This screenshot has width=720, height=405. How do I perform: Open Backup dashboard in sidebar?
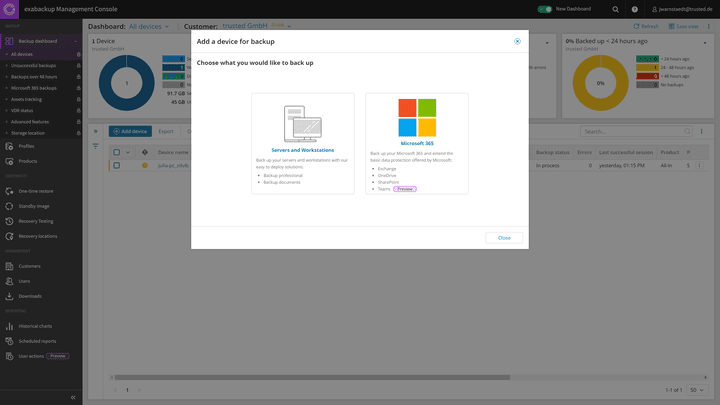(38, 41)
